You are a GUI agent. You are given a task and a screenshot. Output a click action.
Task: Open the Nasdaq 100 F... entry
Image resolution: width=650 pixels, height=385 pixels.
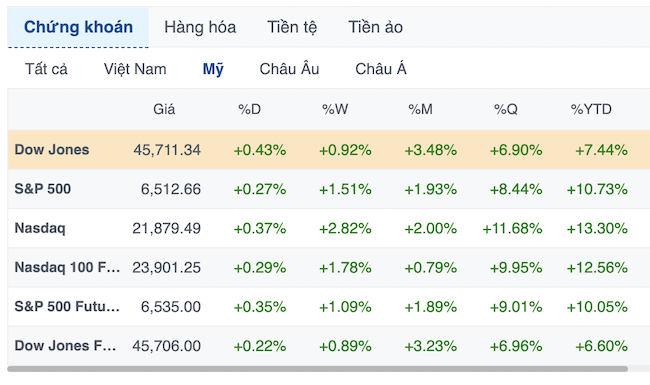point(67,267)
